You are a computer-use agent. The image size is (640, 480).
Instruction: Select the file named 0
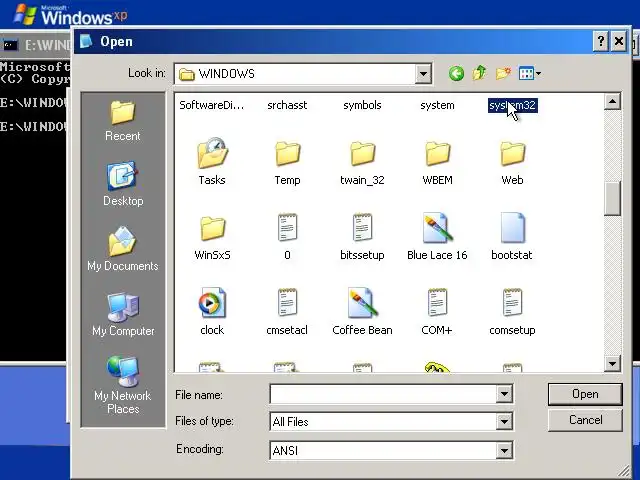287,237
